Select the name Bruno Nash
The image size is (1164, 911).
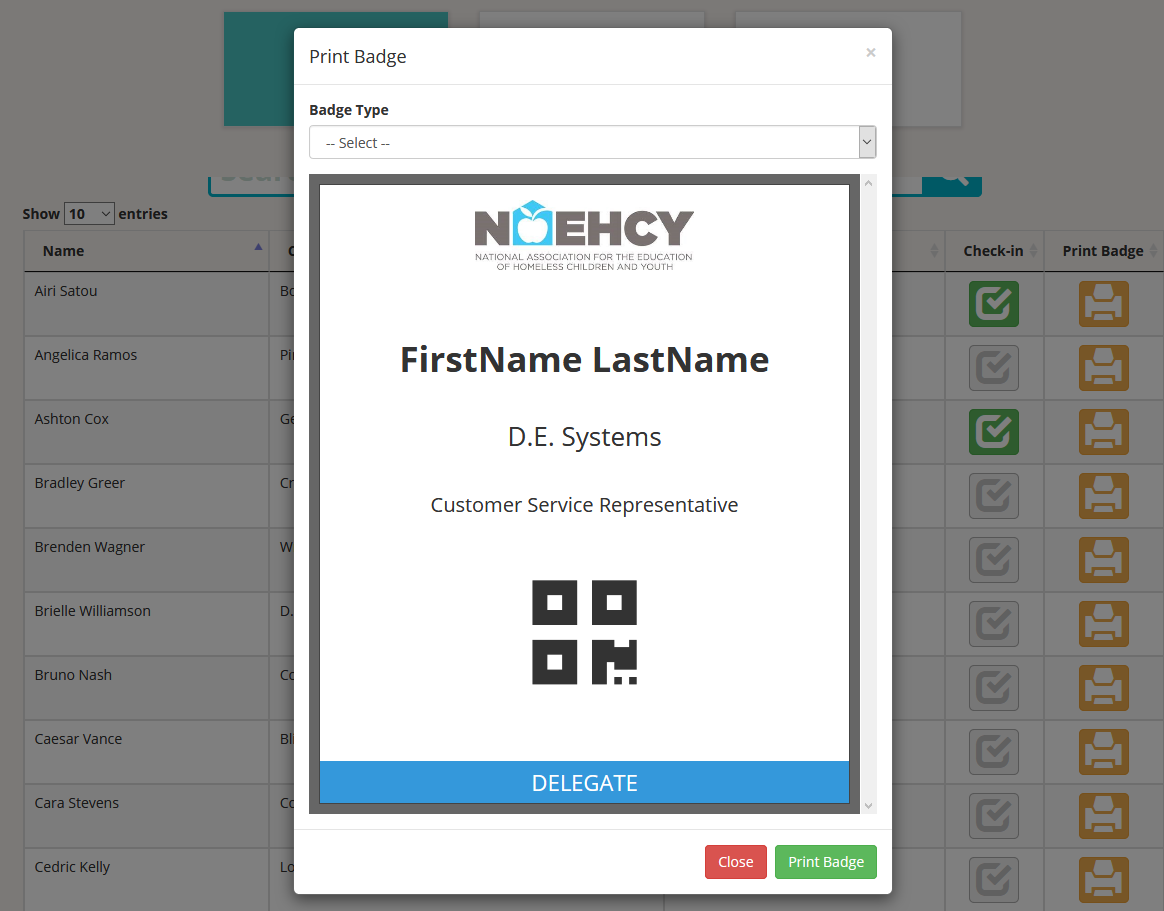73,675
